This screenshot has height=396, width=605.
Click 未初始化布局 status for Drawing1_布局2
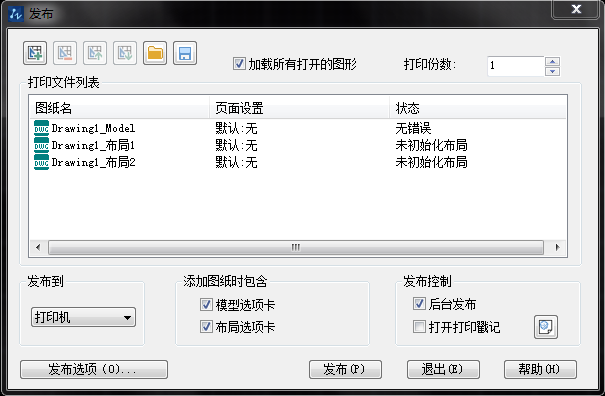click(431, 162)
